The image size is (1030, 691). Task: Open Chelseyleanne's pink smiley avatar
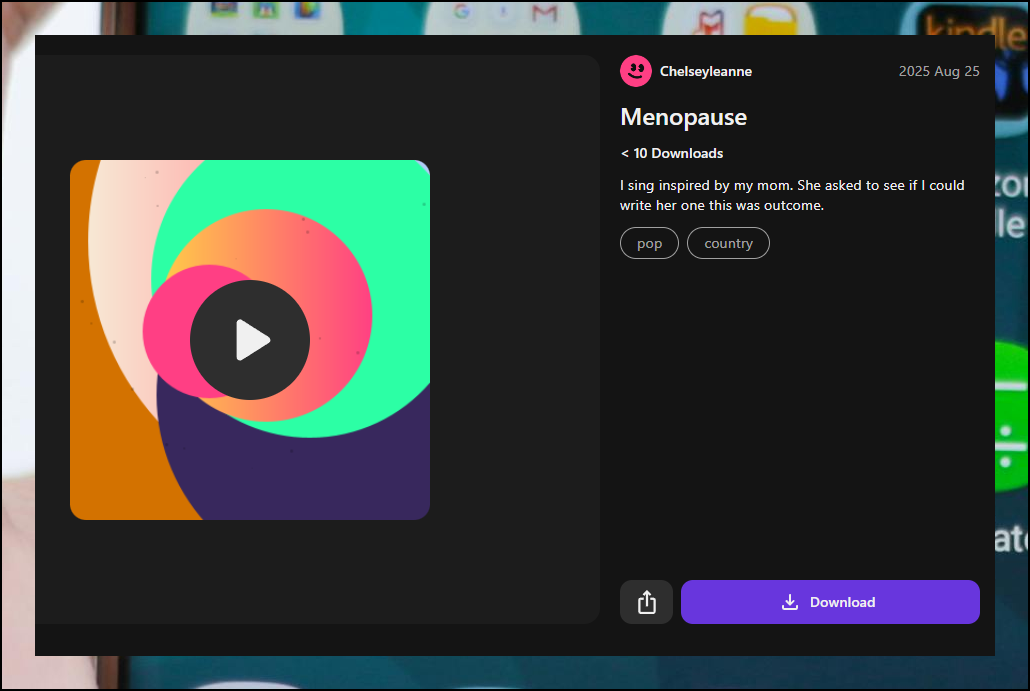(x=636, y=71)
